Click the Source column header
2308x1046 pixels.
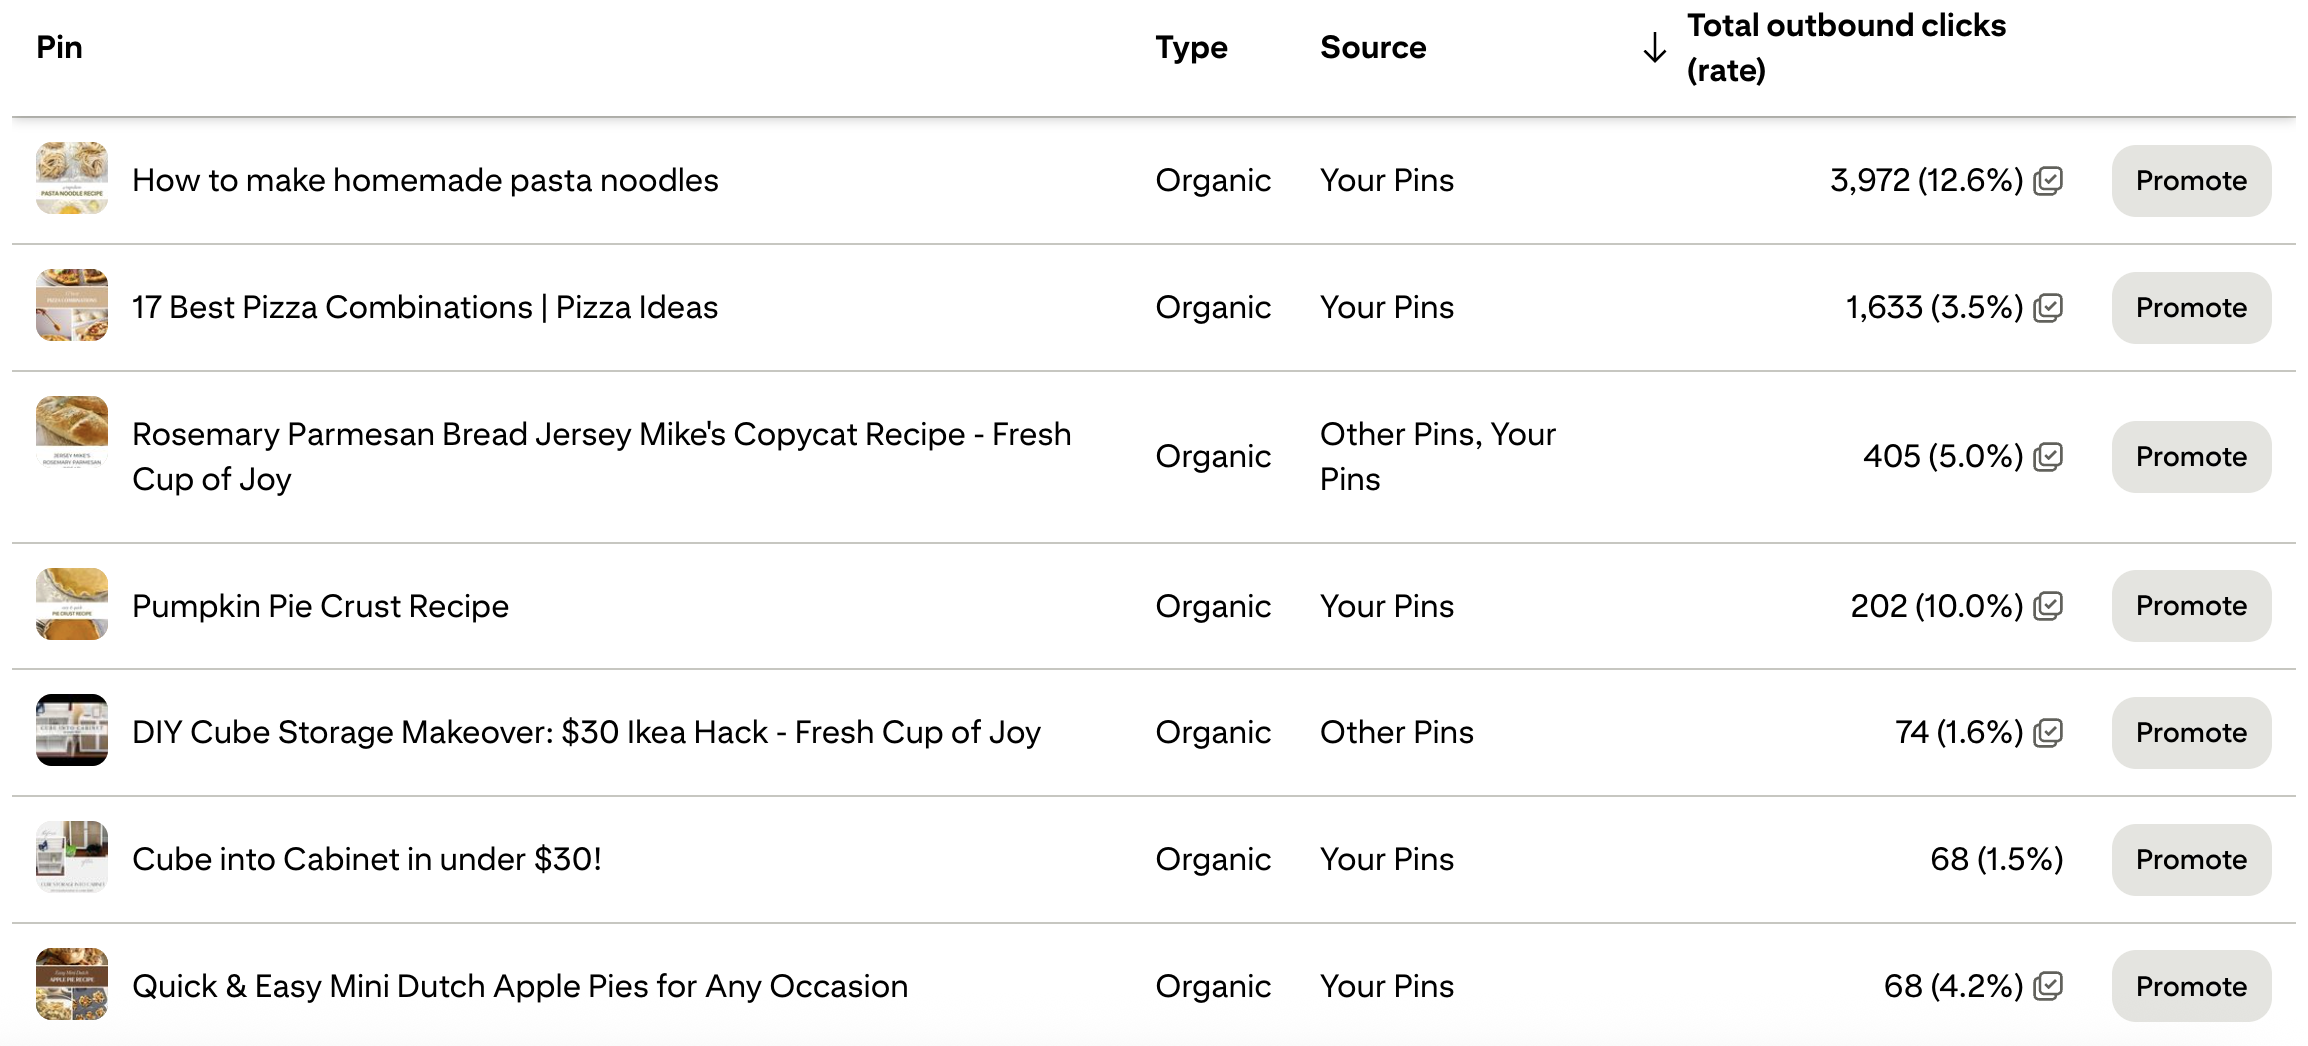tap(1373, 47)
